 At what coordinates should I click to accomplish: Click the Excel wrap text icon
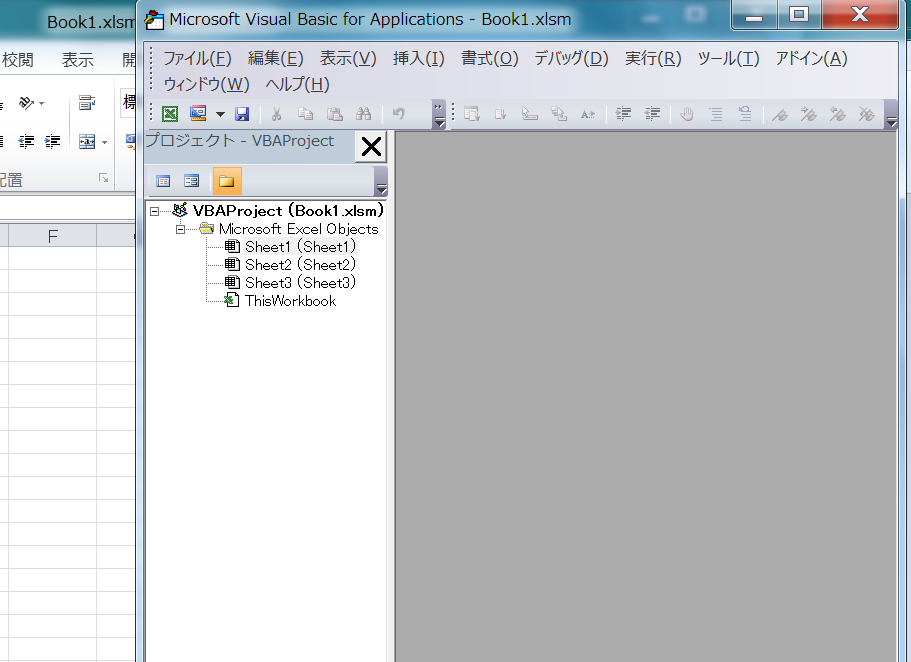[x=87, y=103]
